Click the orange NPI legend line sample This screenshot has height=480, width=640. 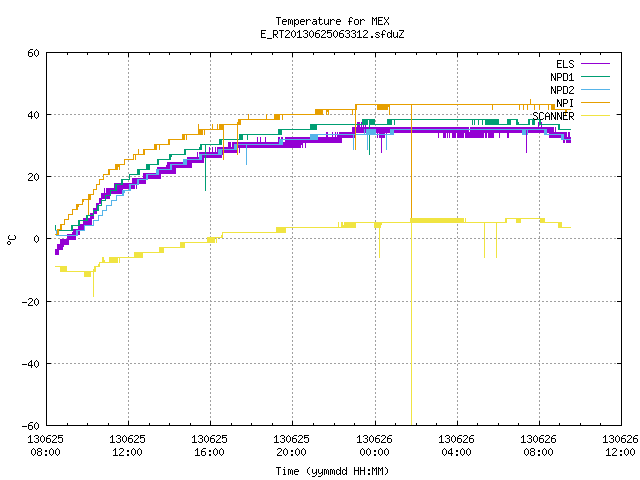(x=596, y=103)
